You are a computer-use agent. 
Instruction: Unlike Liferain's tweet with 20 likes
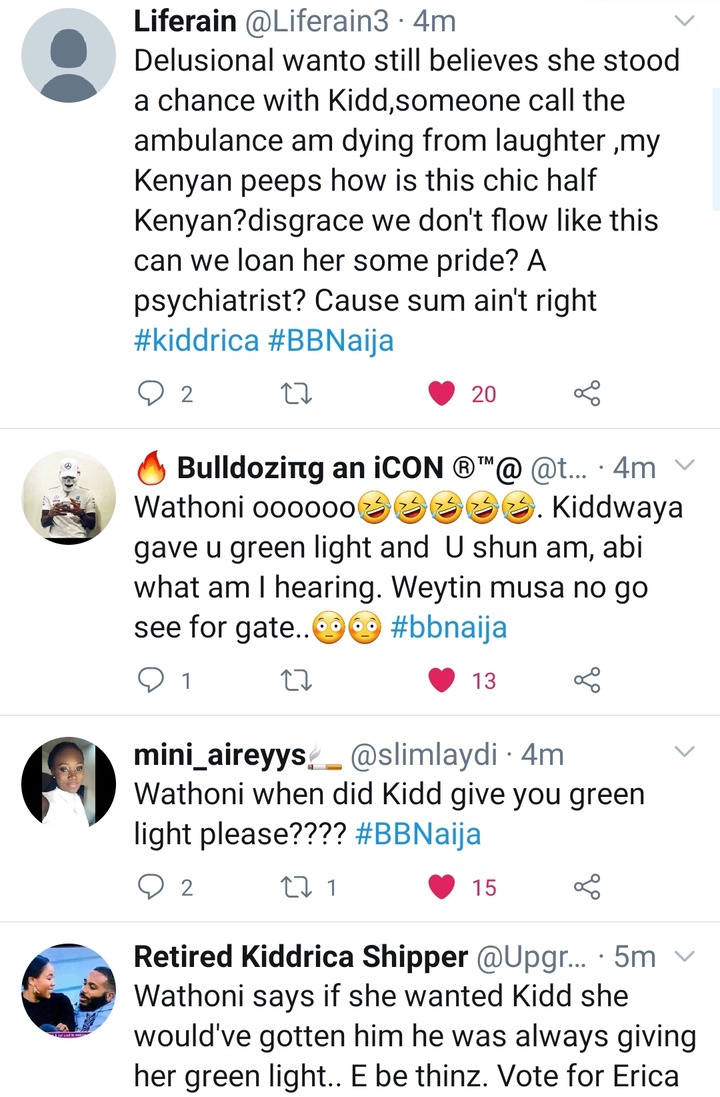click(x=442, y=393)
